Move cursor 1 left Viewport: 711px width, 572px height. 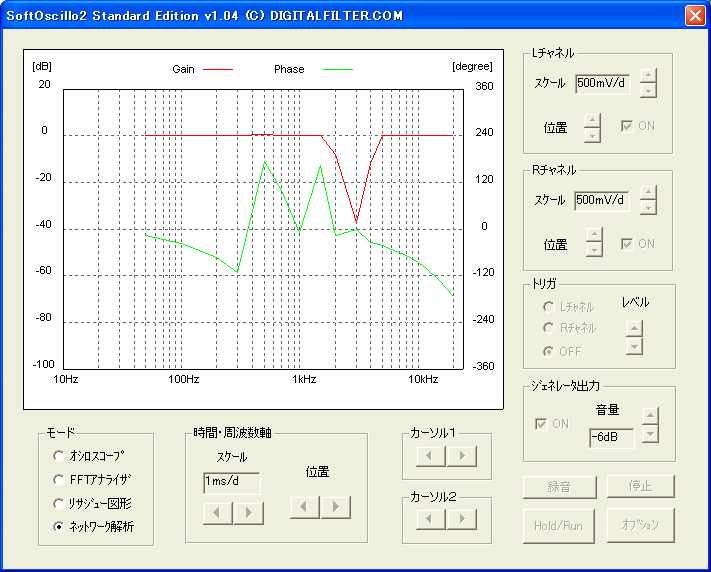point(430,456)
